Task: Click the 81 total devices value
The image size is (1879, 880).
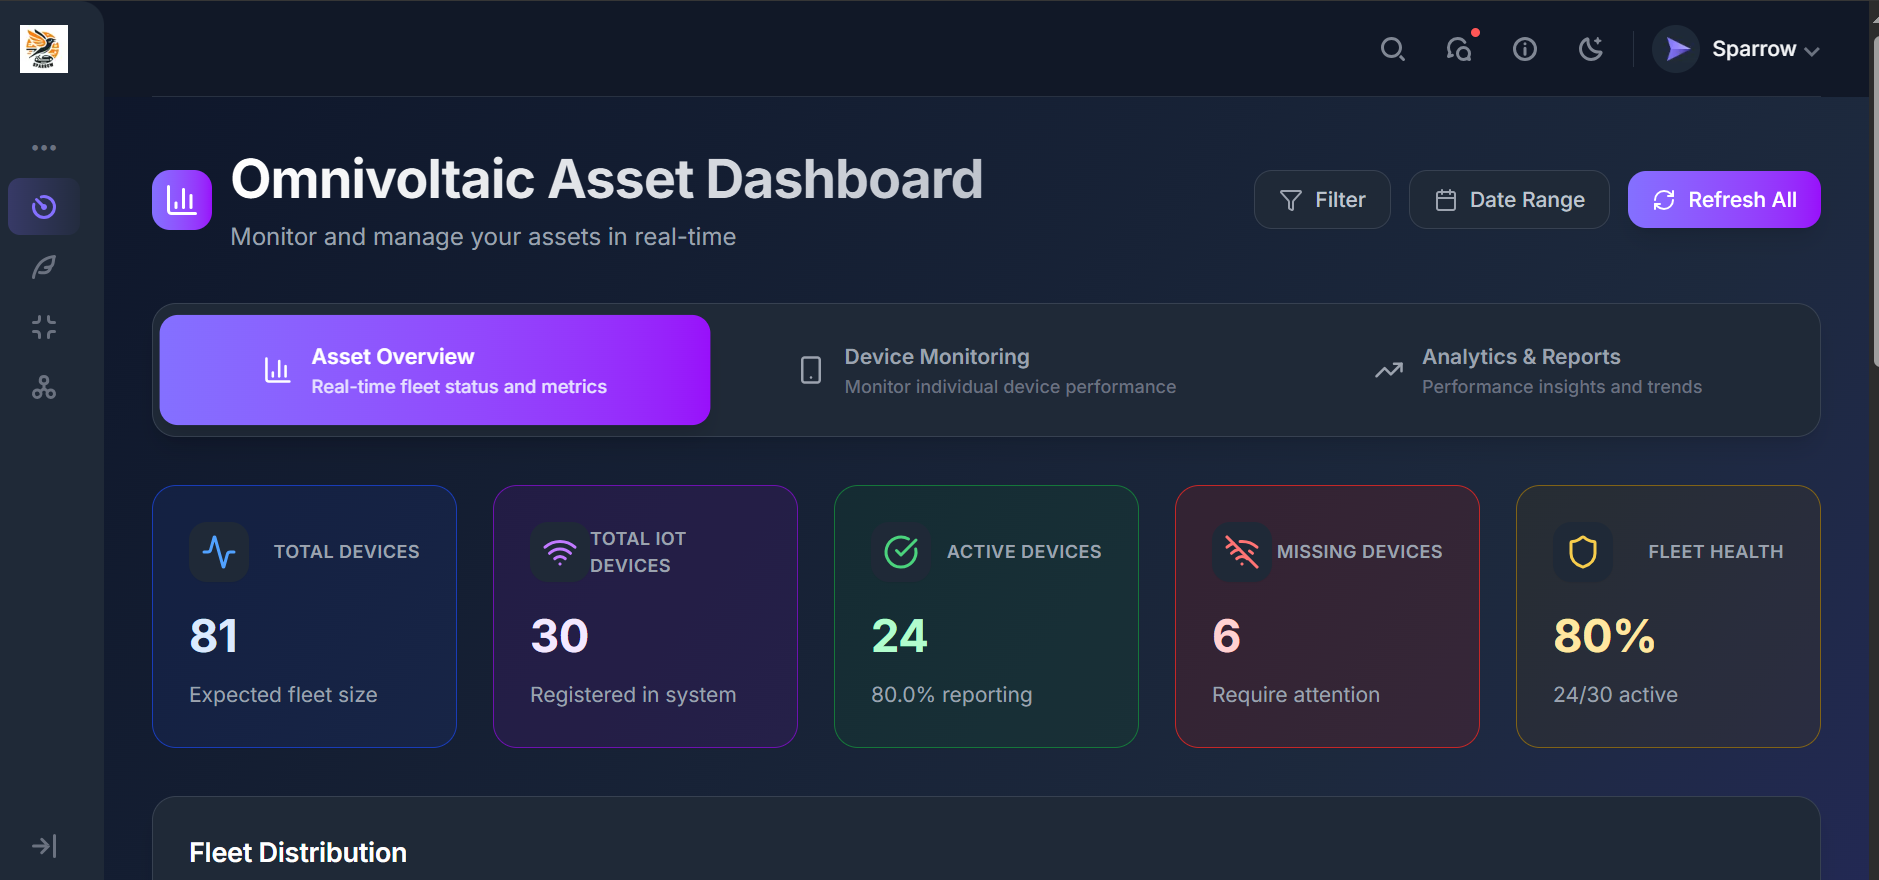Action: click(214, 636)
